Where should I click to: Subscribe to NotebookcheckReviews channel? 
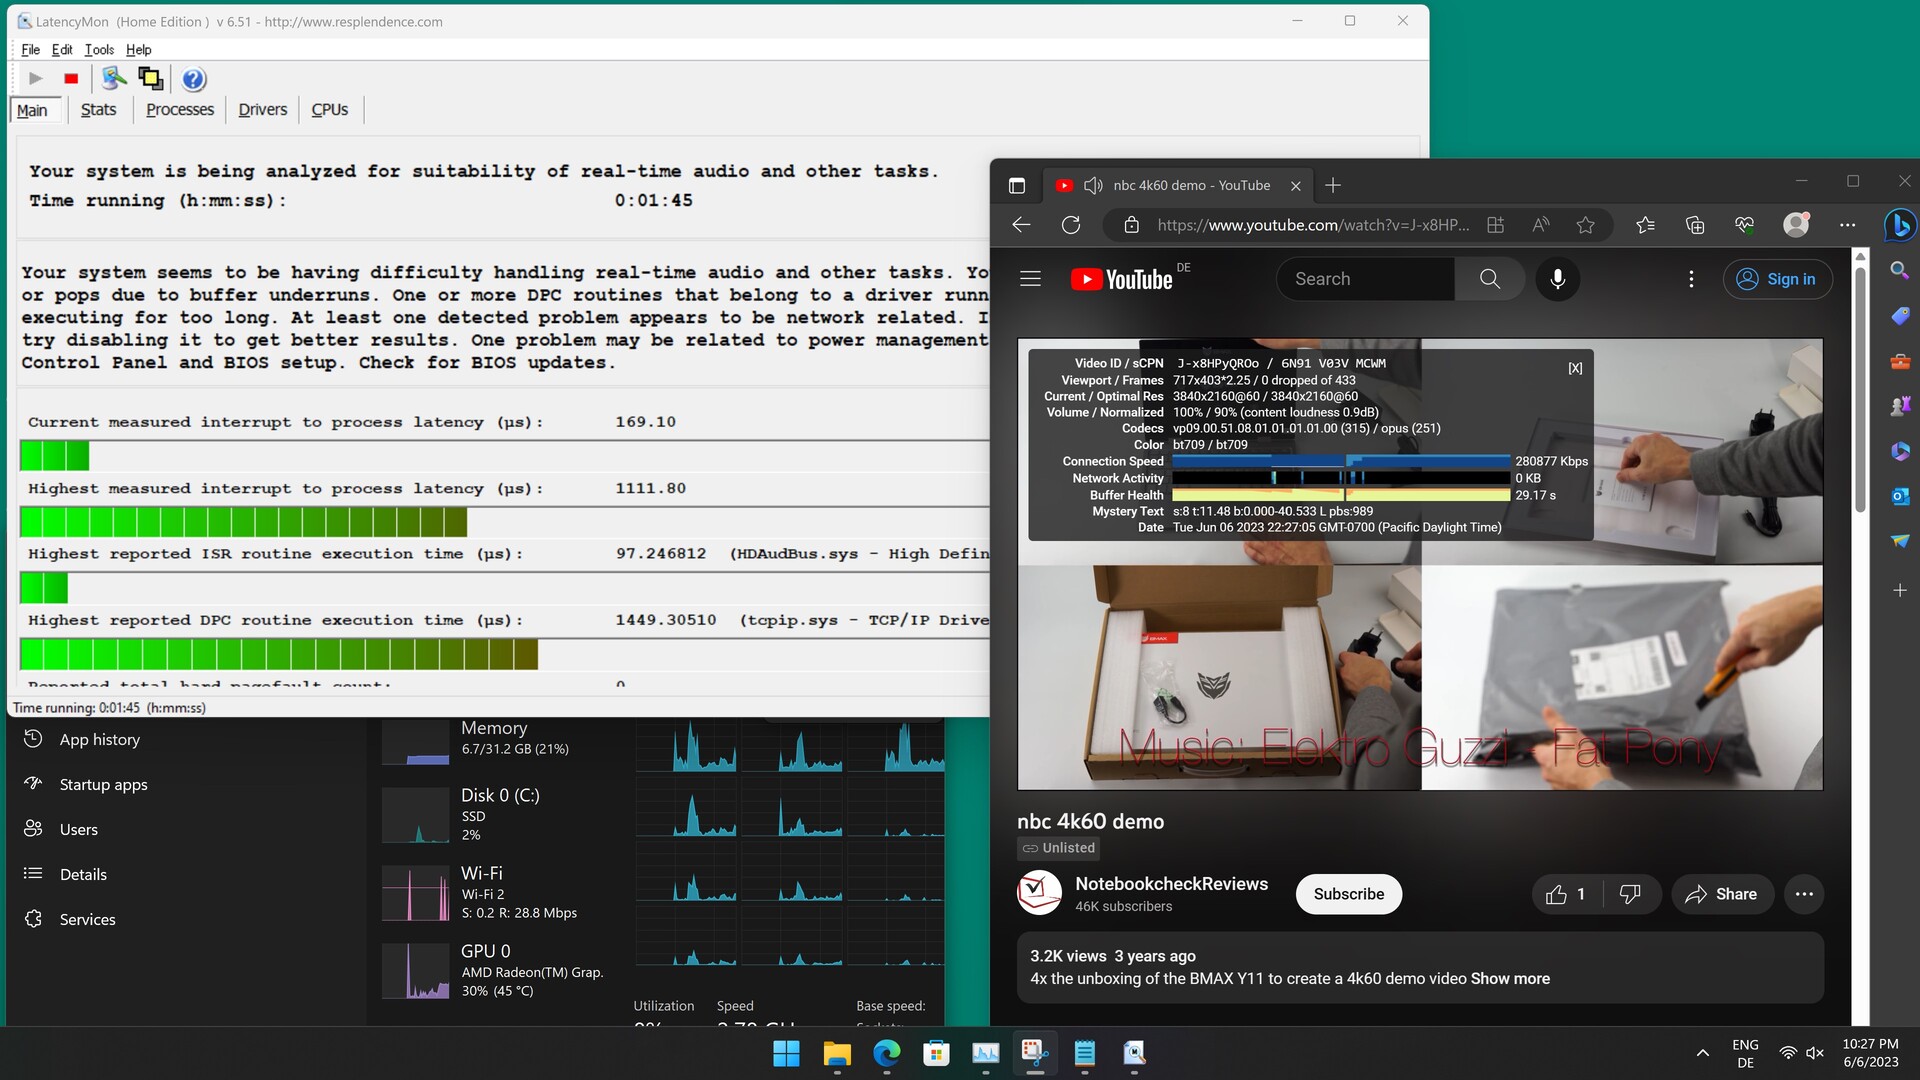1348,894
